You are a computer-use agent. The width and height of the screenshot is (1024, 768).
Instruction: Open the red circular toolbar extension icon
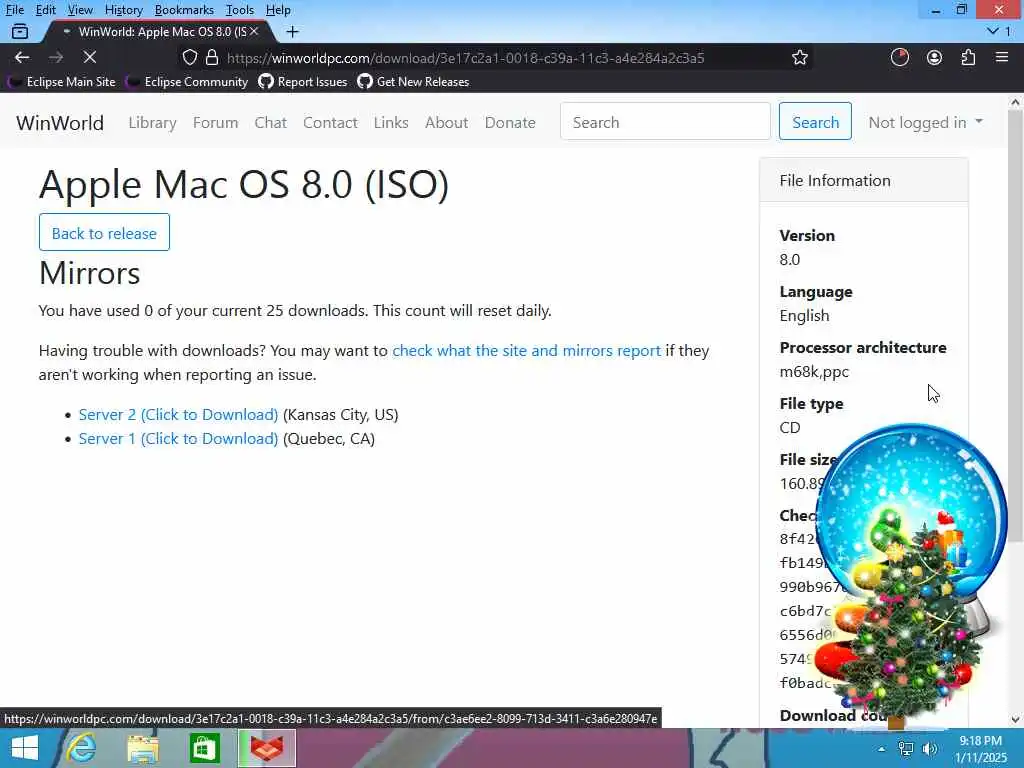(899, 57)
